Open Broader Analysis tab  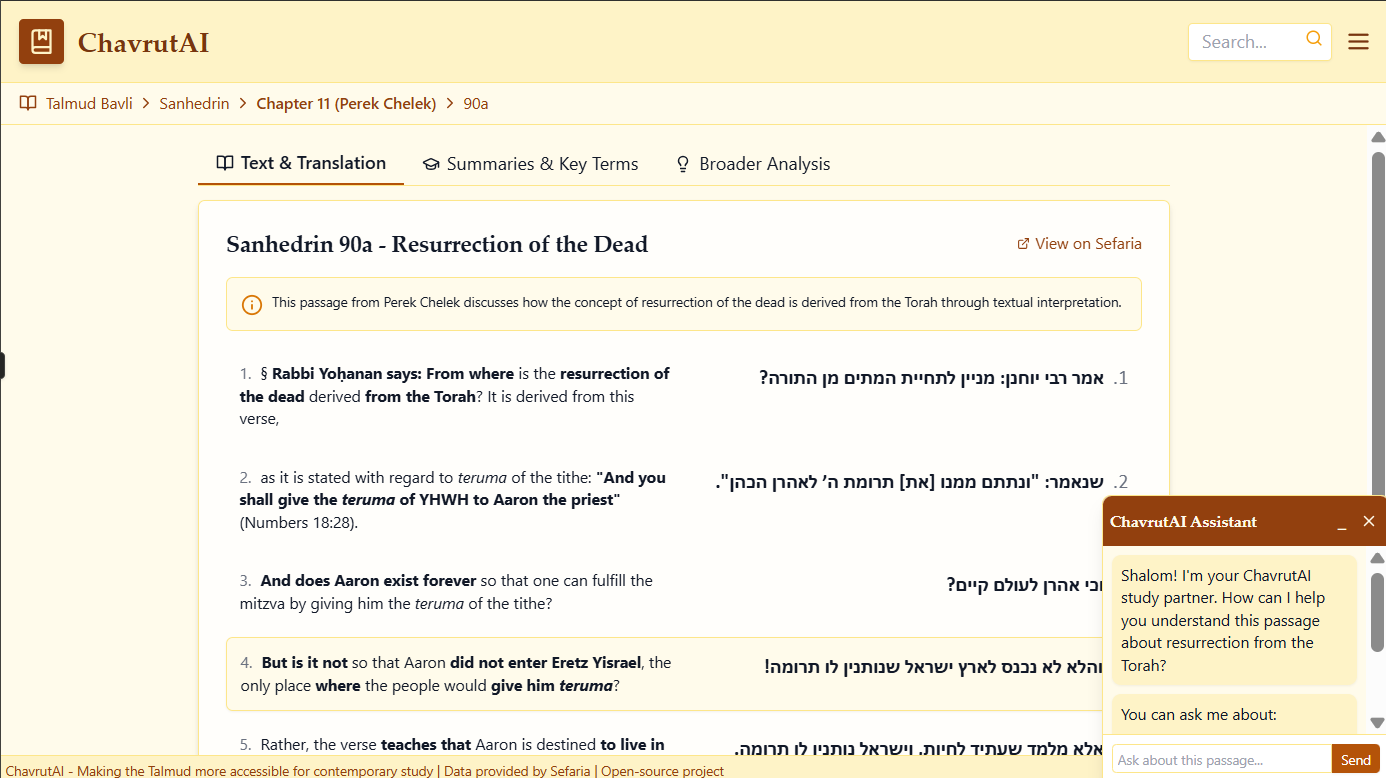(x=753, y=164)
